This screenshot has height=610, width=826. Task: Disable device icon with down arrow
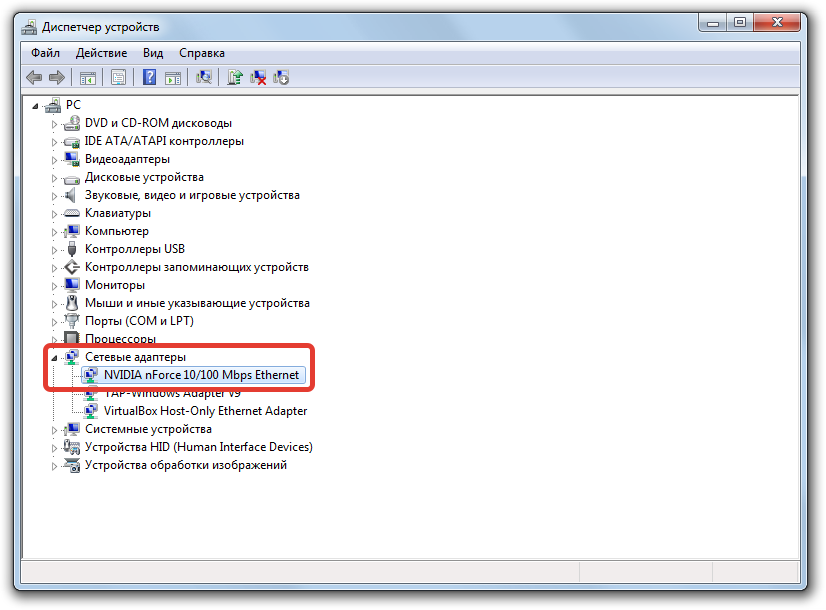[281, 78]
